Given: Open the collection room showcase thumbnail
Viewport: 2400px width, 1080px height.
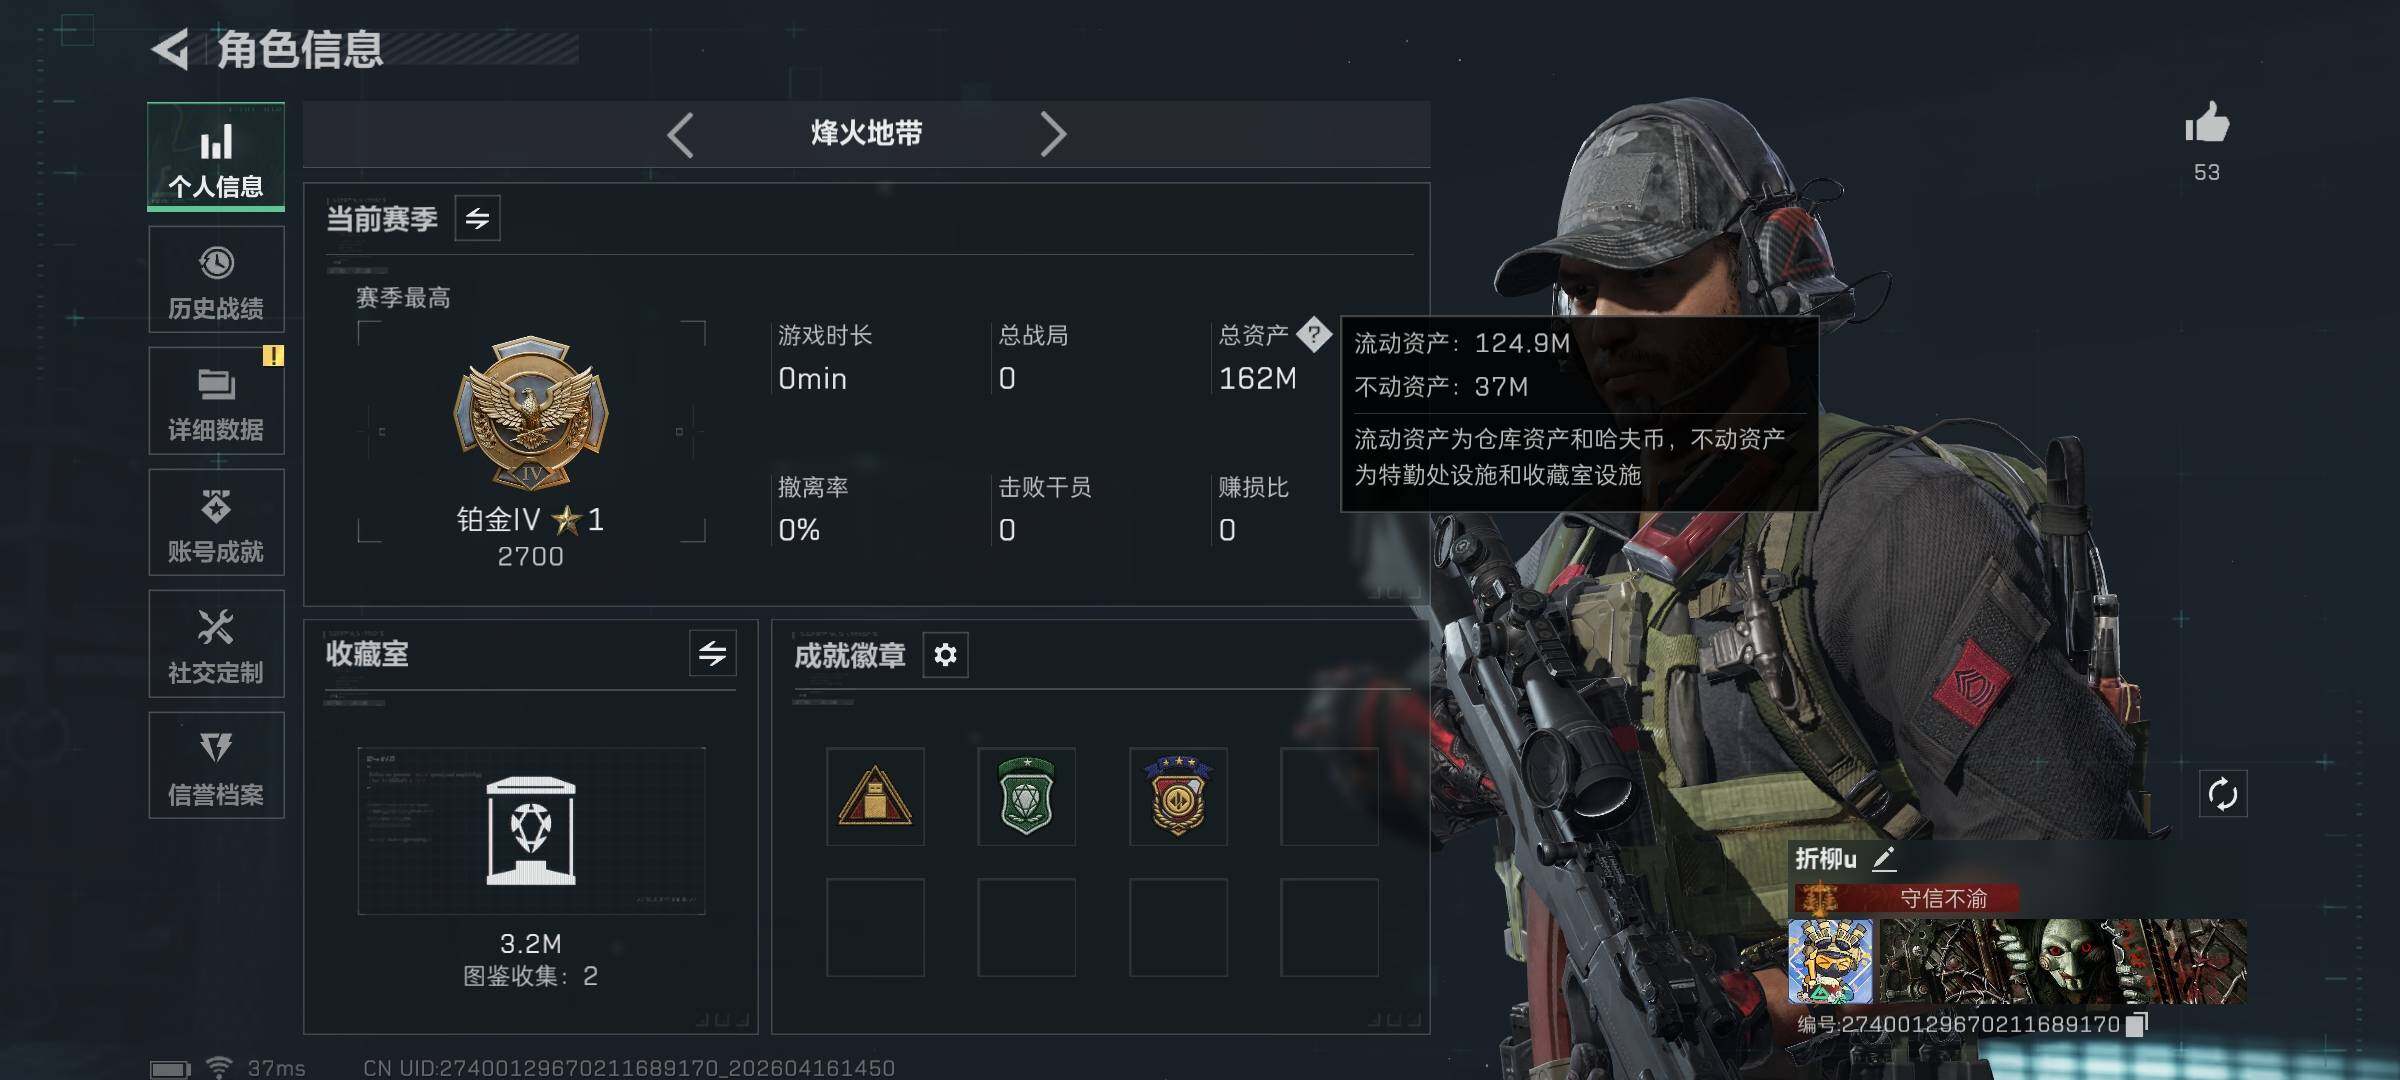Looking at the screenshot, I should pos(531,831).
